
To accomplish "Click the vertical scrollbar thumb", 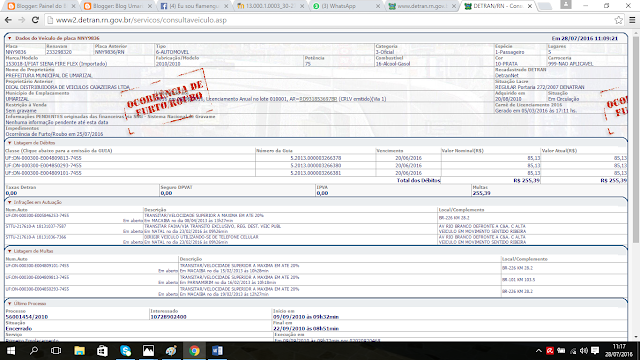I will 636,139.
